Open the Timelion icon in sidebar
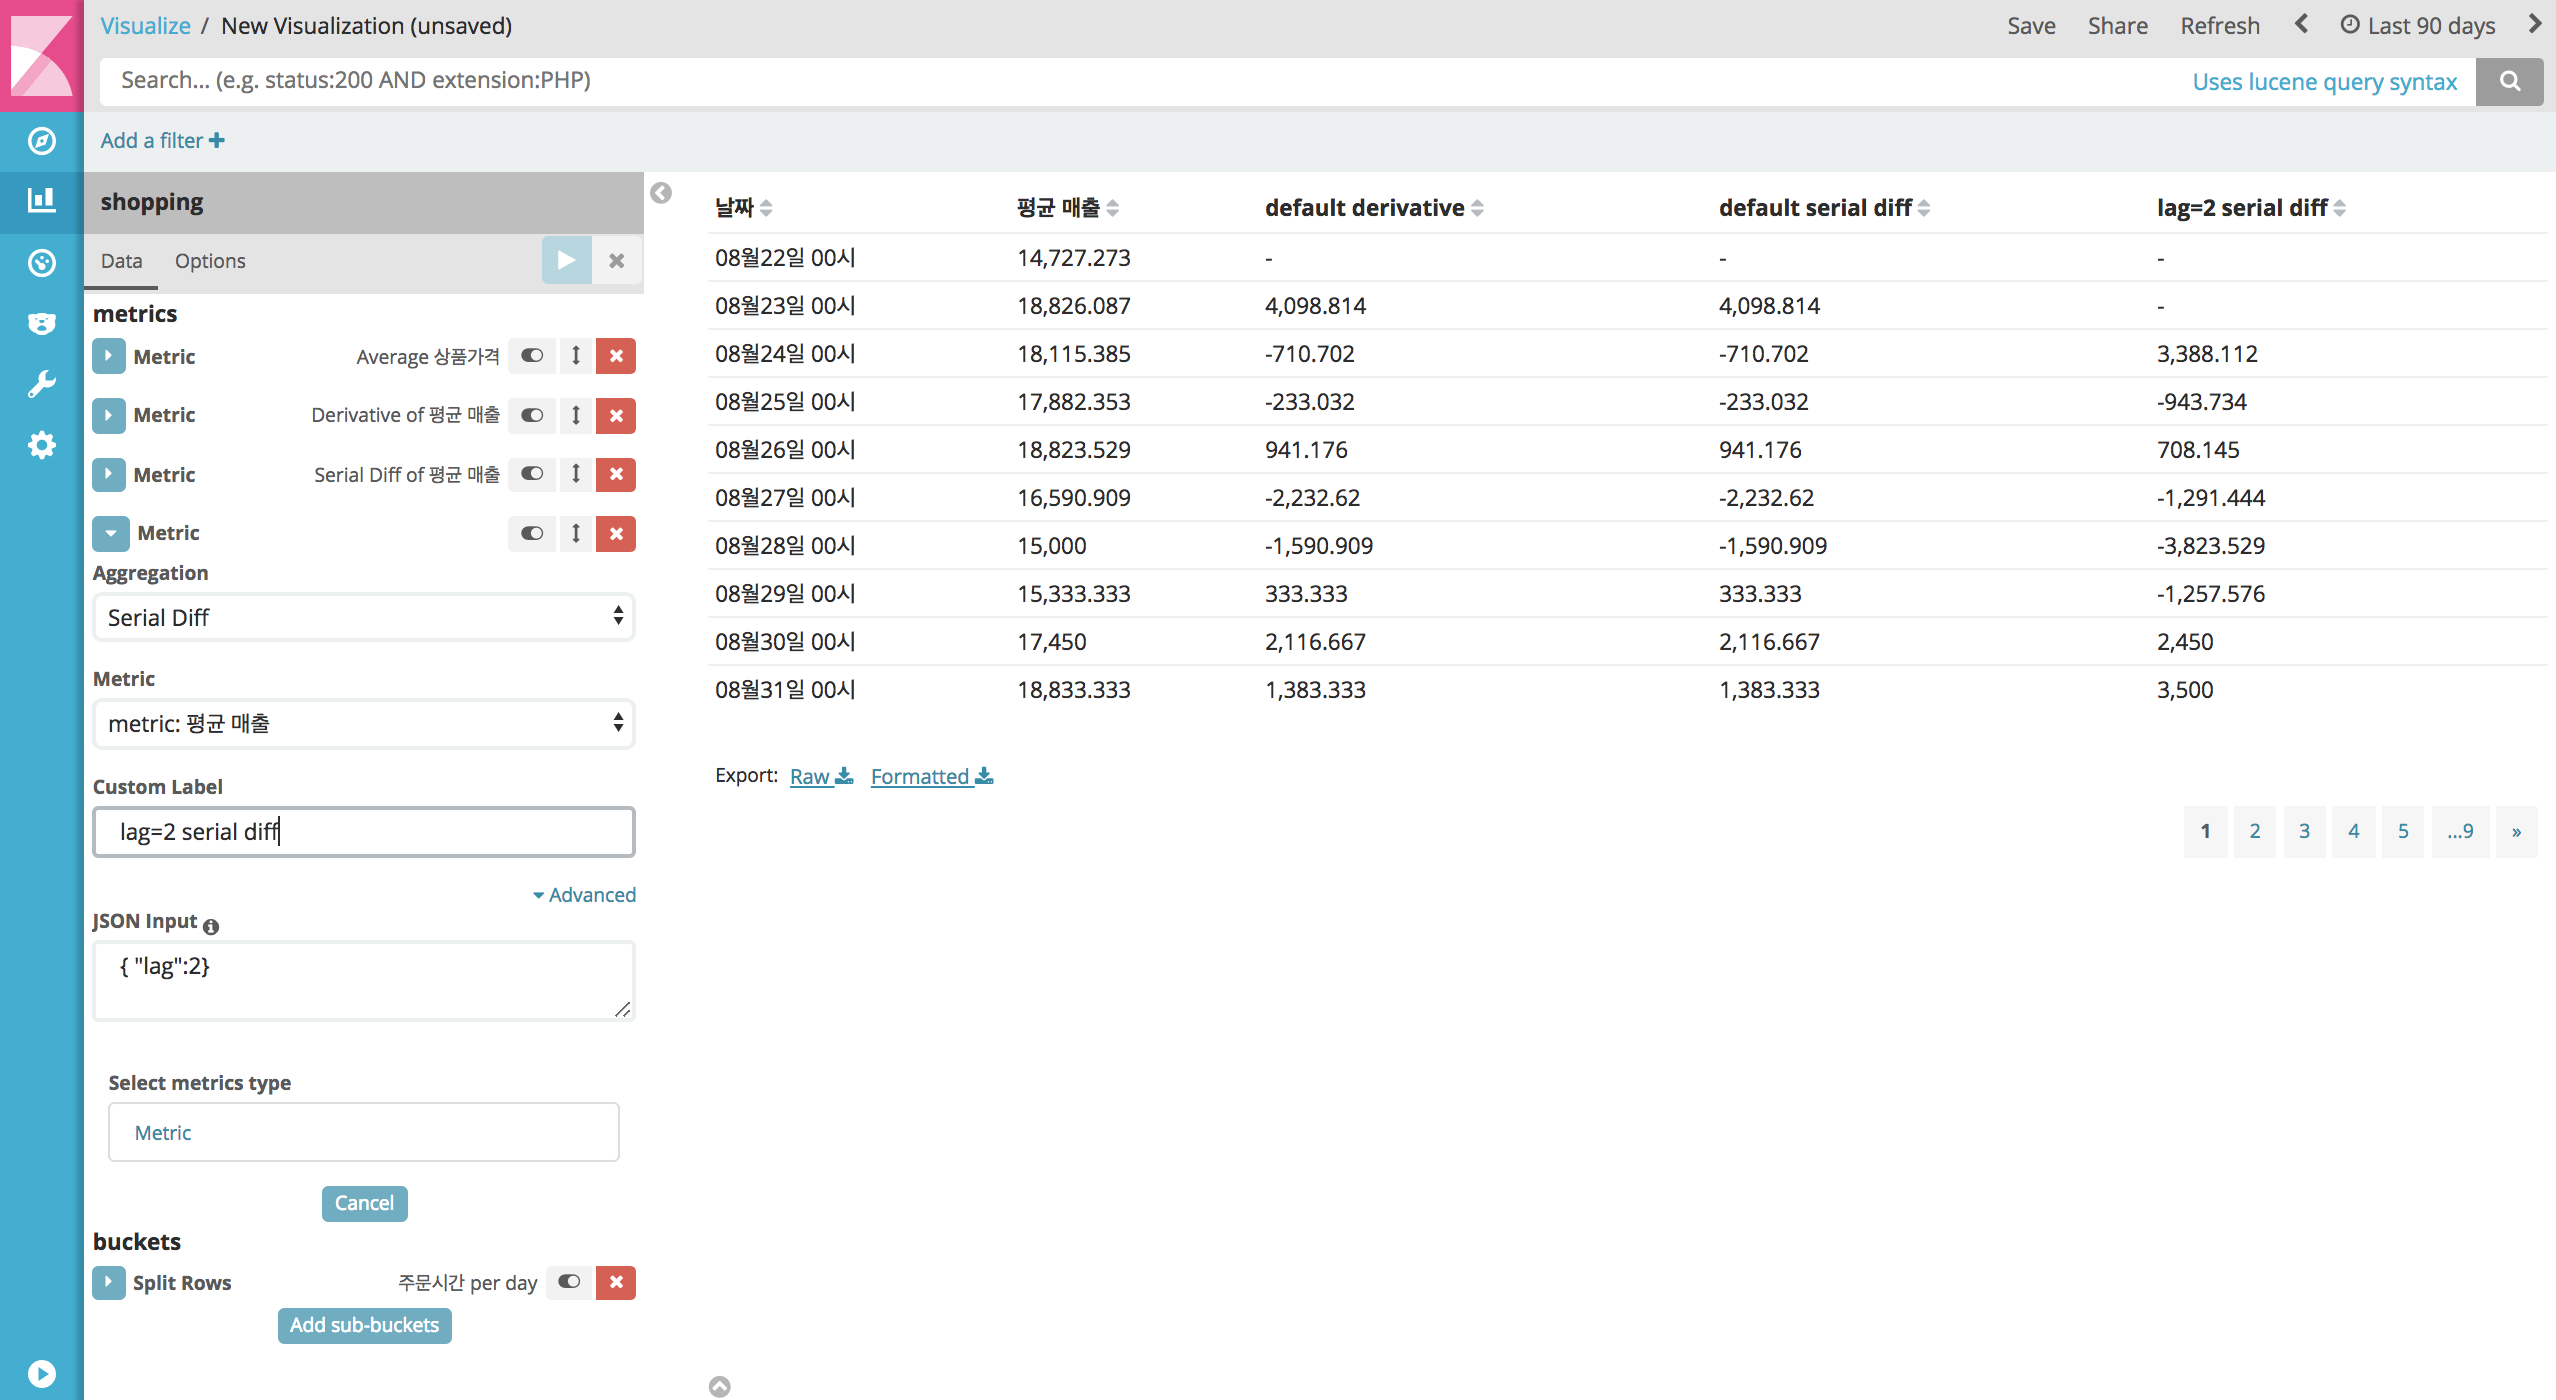Viewport: 2556px width, 1400px height. click(x=41, y=323)
